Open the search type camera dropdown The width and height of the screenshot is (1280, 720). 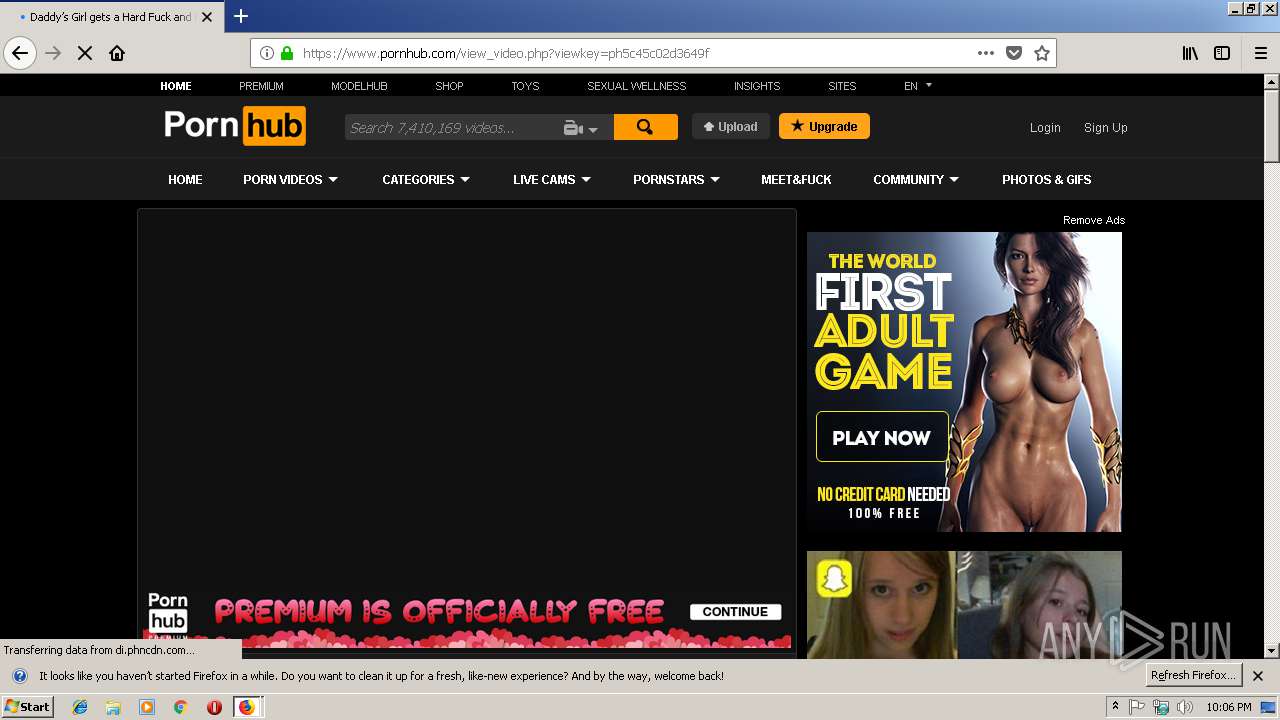point(581,128)
